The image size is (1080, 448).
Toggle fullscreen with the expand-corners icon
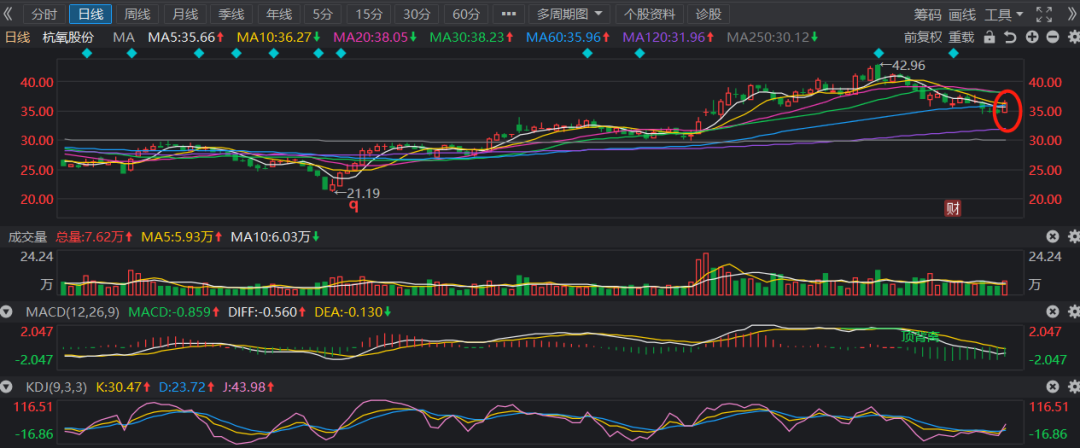point(1044,14)
